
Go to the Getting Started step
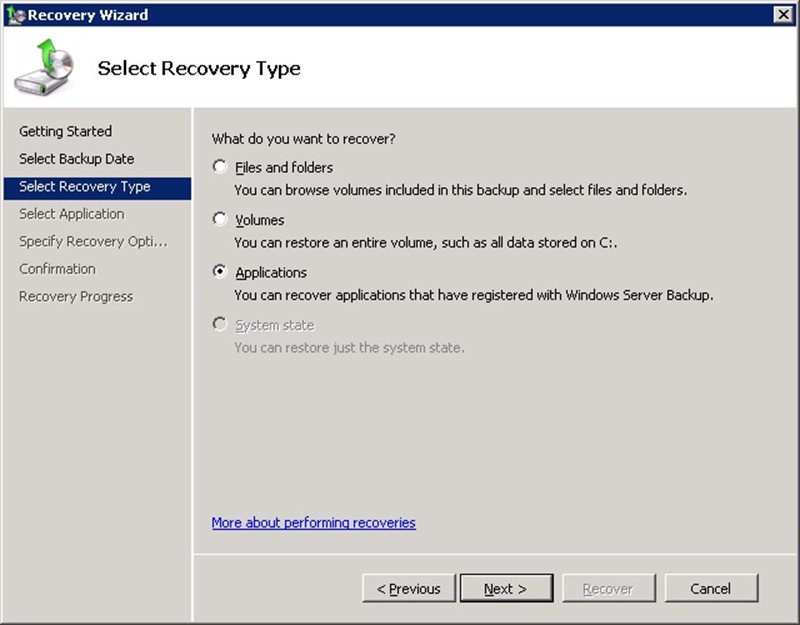click(65, 131)
